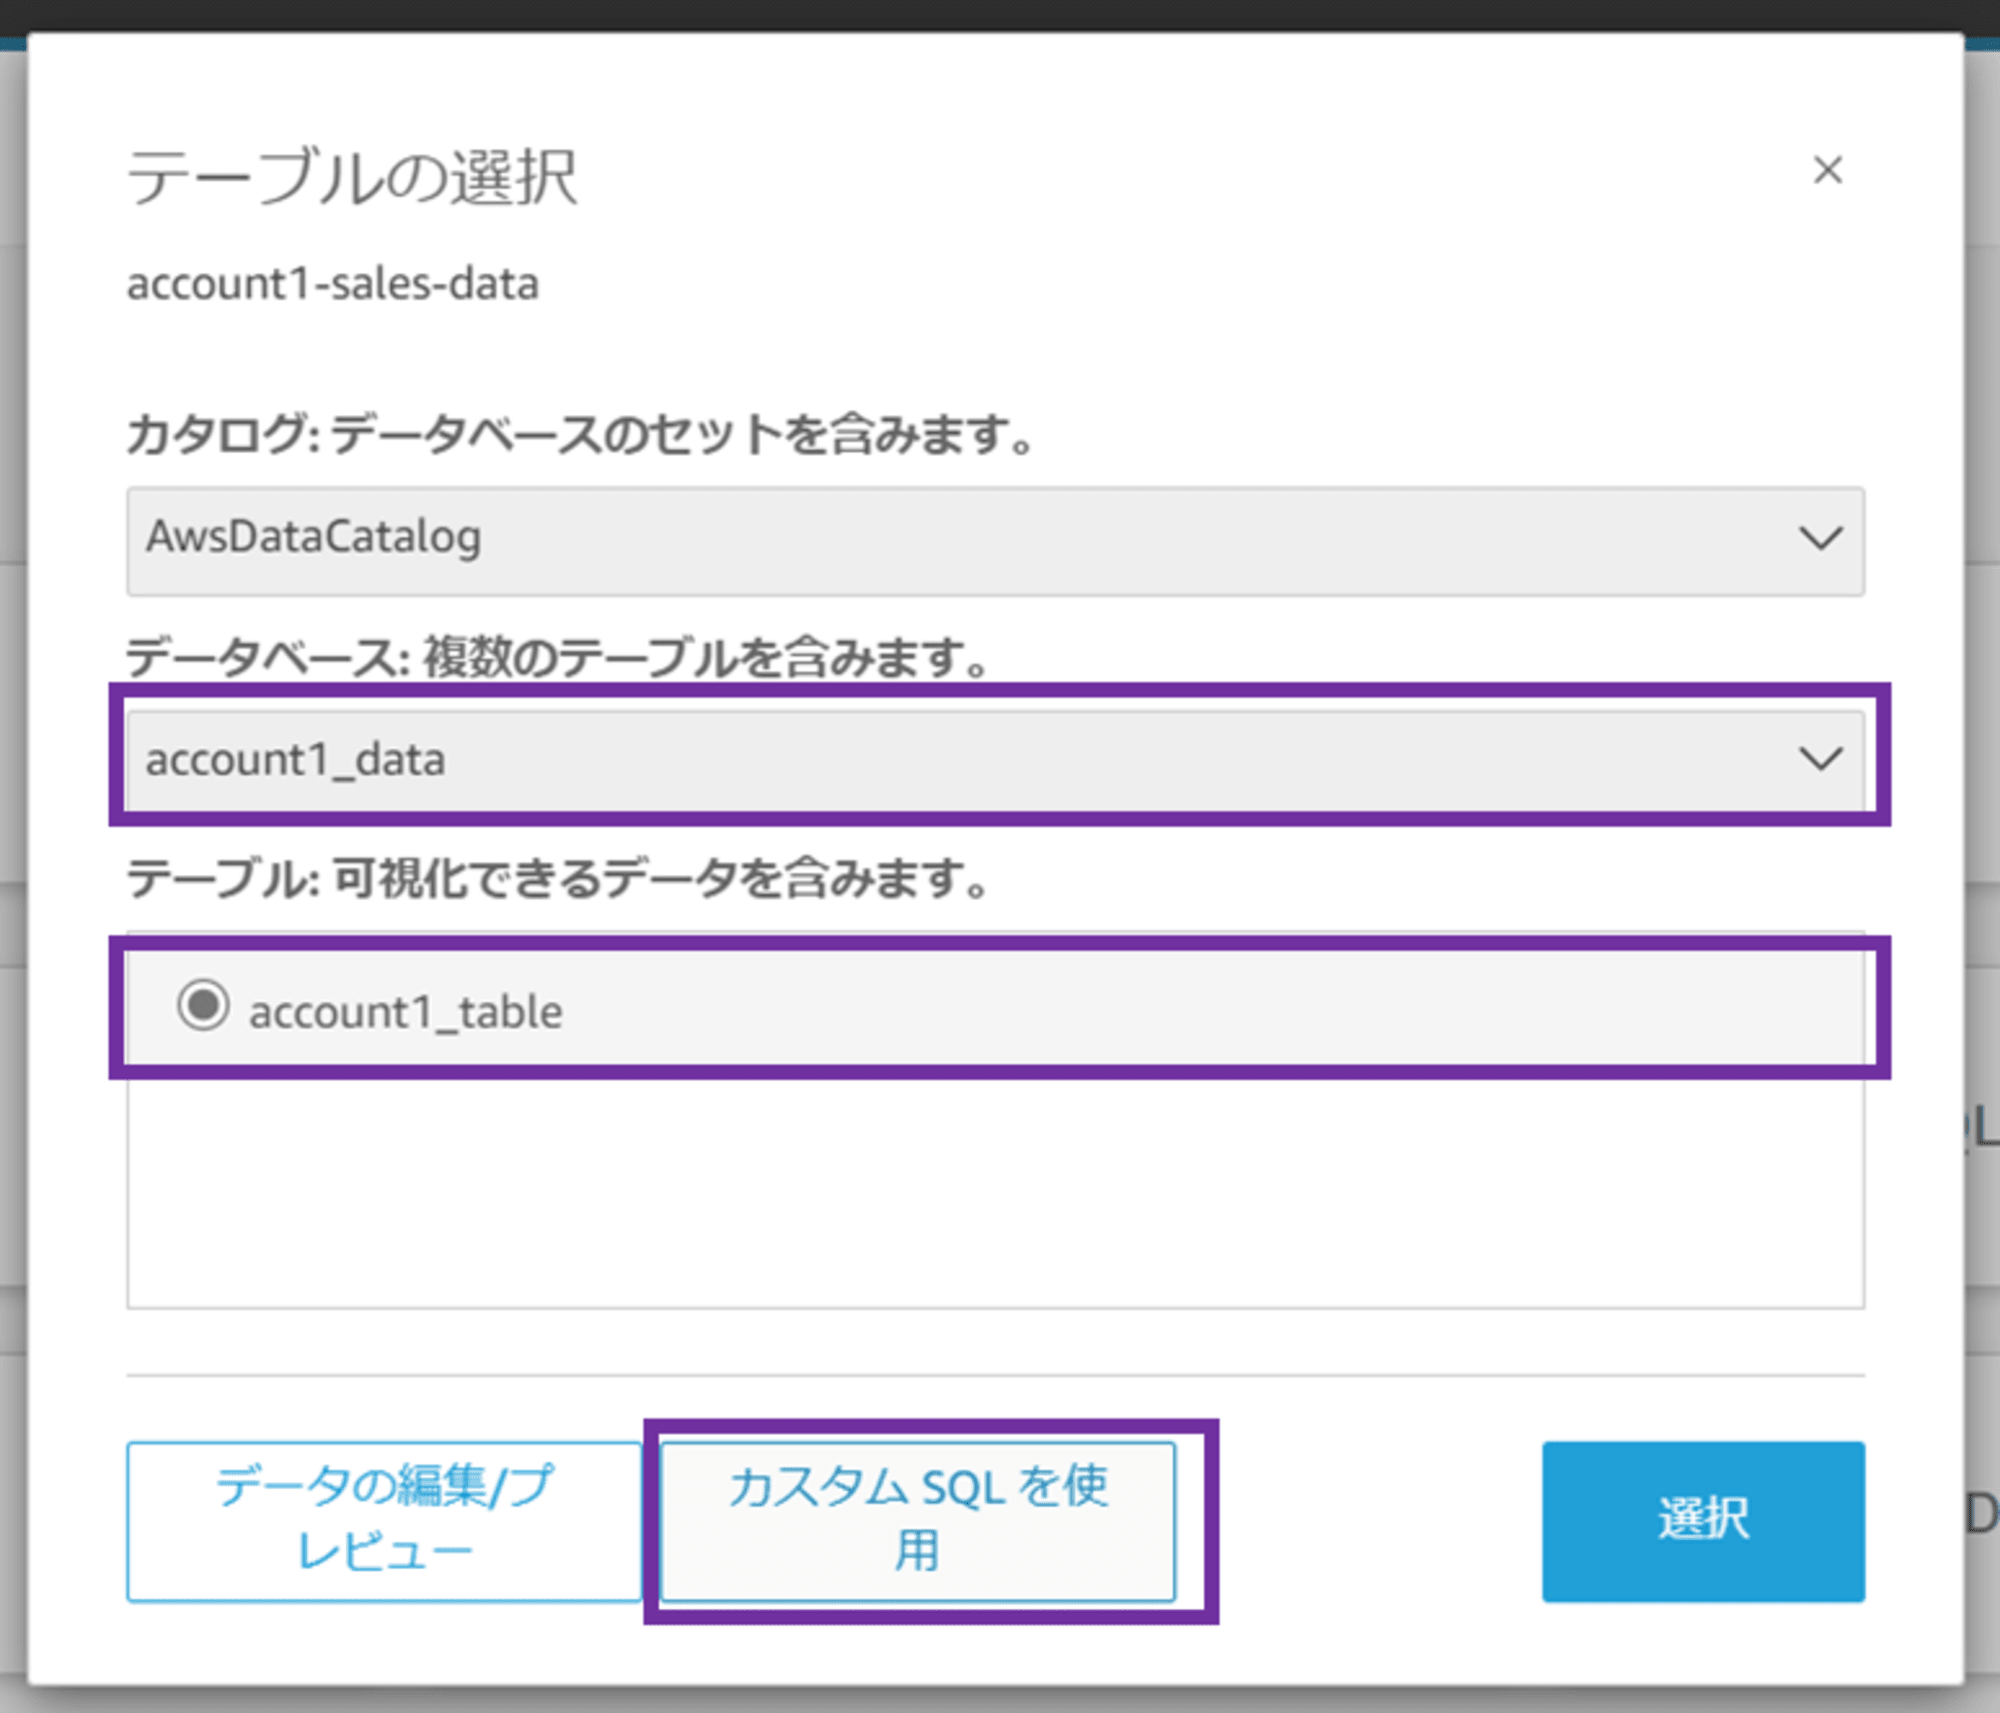
Task: Click the blue 選択 button
Action: pyautogui.click(x=1703, y=1521)
